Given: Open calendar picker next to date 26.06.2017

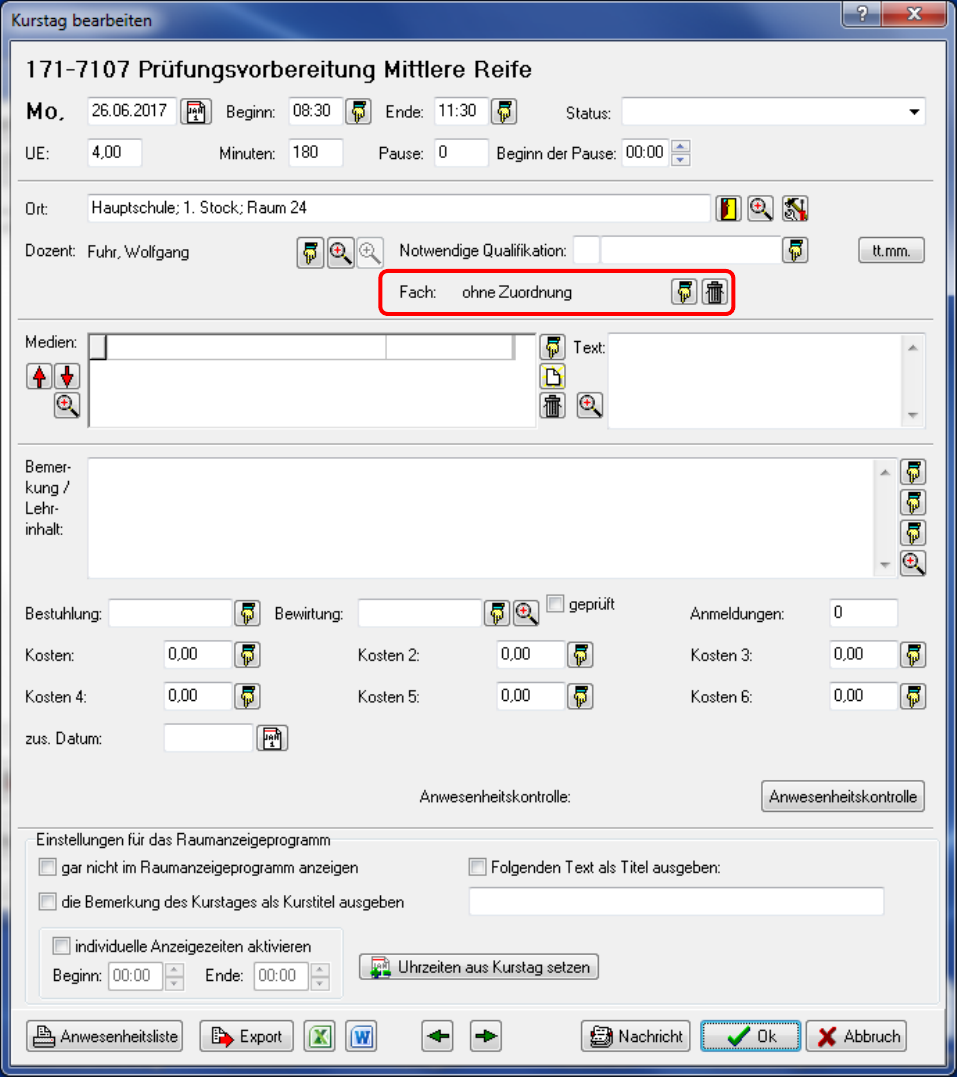Looking at the screenshot, I should pyautogui.click(x=196, y=111).
